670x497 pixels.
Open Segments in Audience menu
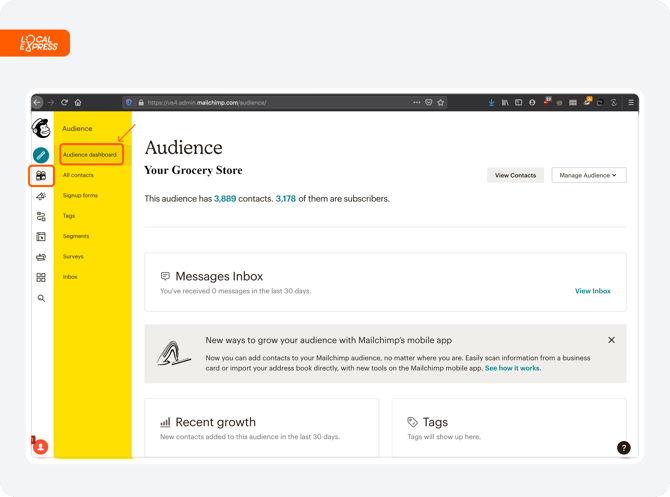tap(76, 236)
